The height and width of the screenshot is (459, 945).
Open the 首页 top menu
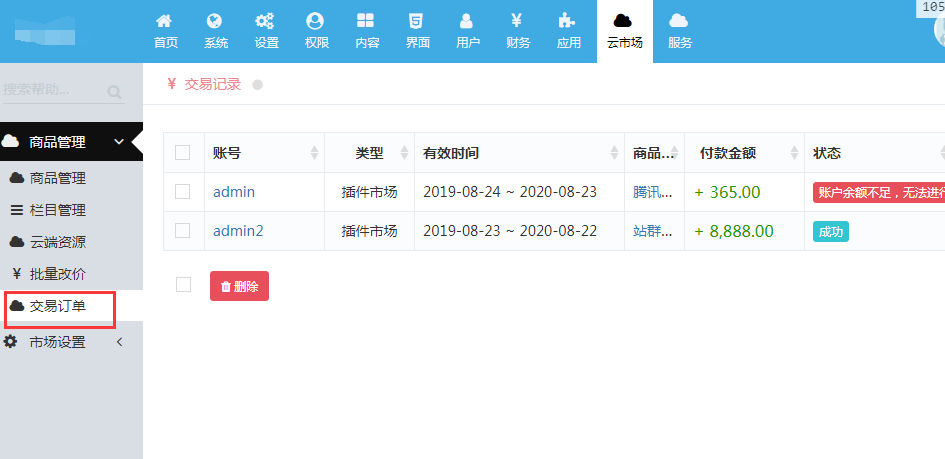(x=166, y=32)
